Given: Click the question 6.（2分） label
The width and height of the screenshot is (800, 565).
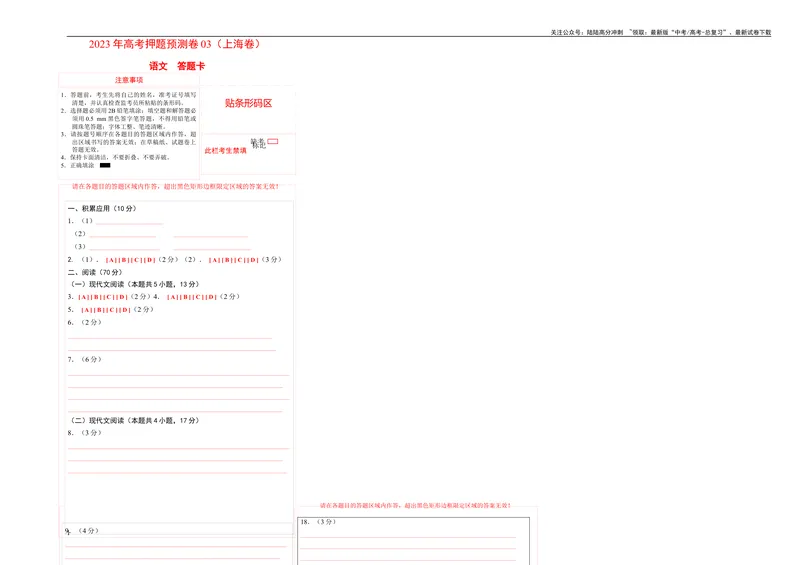Looking at the screenshot, I should pos(85,322).
